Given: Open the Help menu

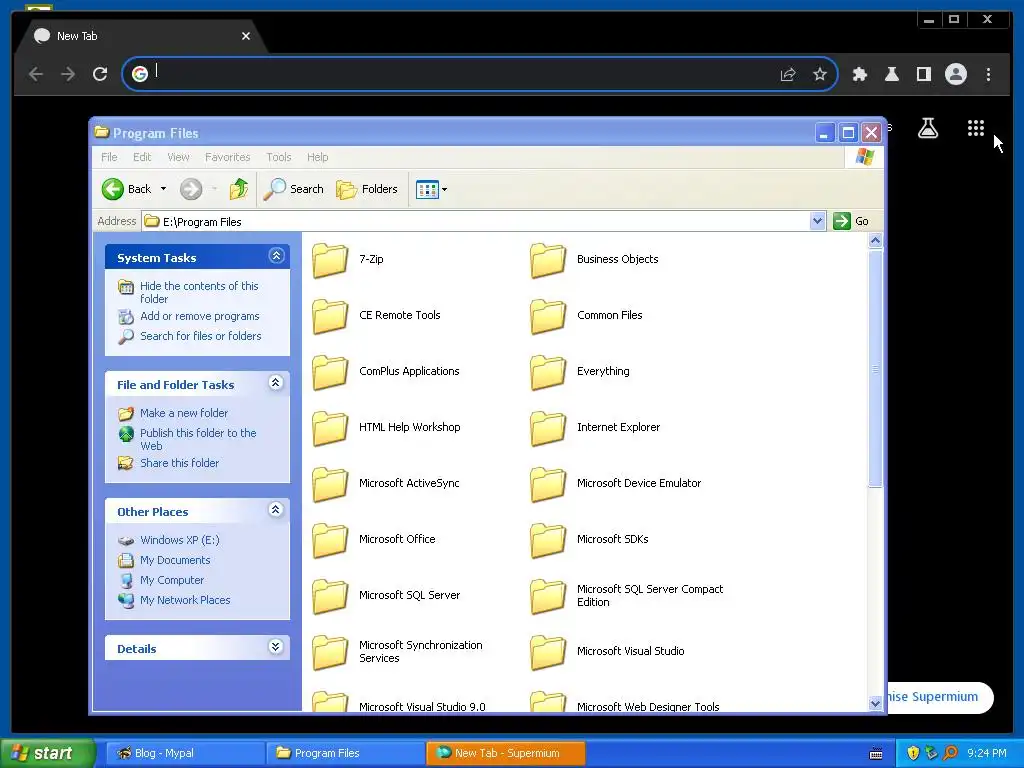Looking at the screenshot, I should 317,157.
